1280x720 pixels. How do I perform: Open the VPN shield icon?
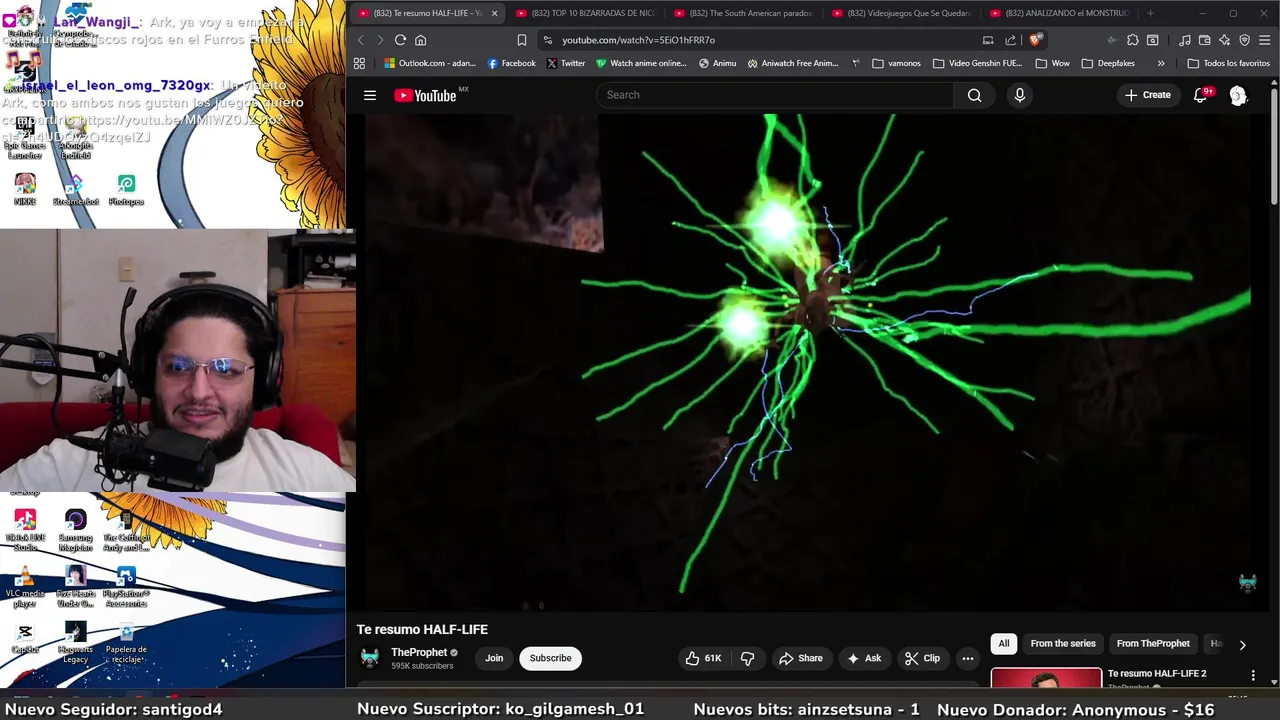[x=1245, y=40]
